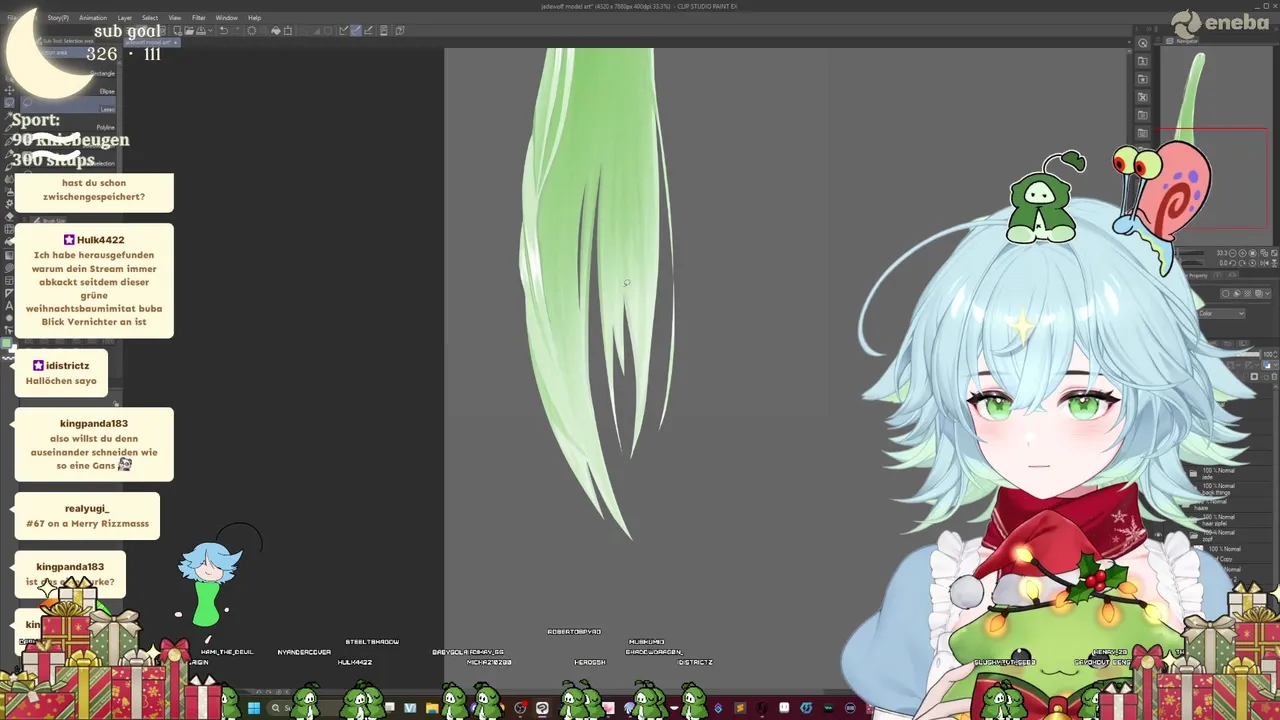Open the Window menu

coord(227,18)
